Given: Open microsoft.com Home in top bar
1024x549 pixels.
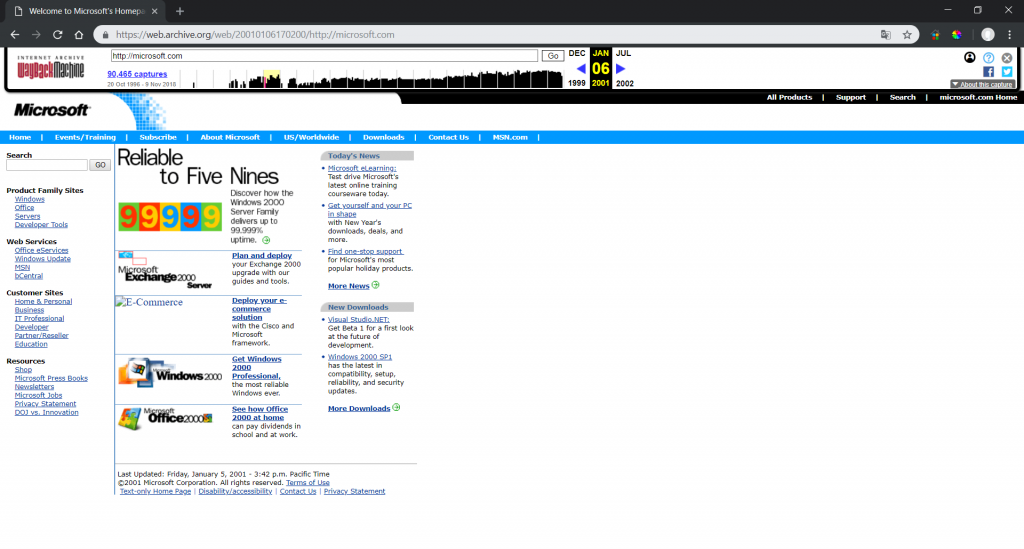Looking at the screenshot, I should pyautogui.click(x=978, y=97).
